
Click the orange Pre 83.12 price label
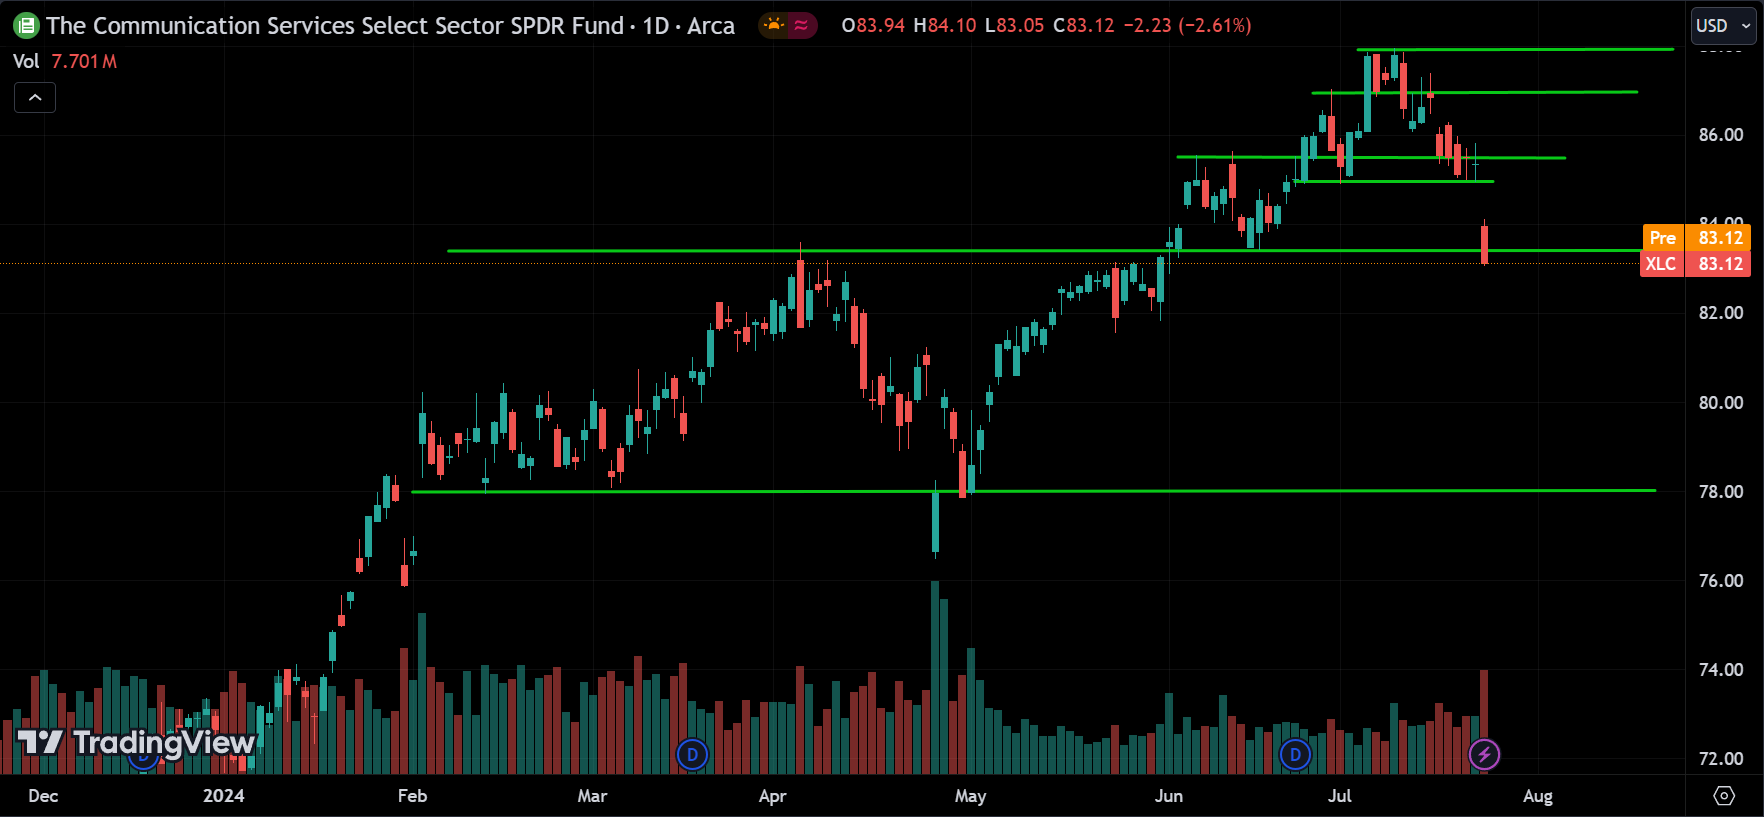[1697, 238]
